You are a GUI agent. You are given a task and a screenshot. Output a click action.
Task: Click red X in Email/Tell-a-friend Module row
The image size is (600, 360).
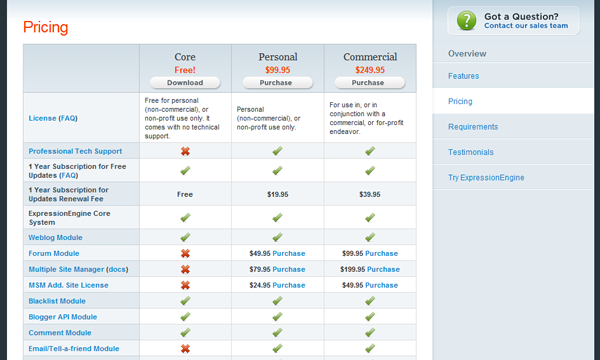pos(185,349)
